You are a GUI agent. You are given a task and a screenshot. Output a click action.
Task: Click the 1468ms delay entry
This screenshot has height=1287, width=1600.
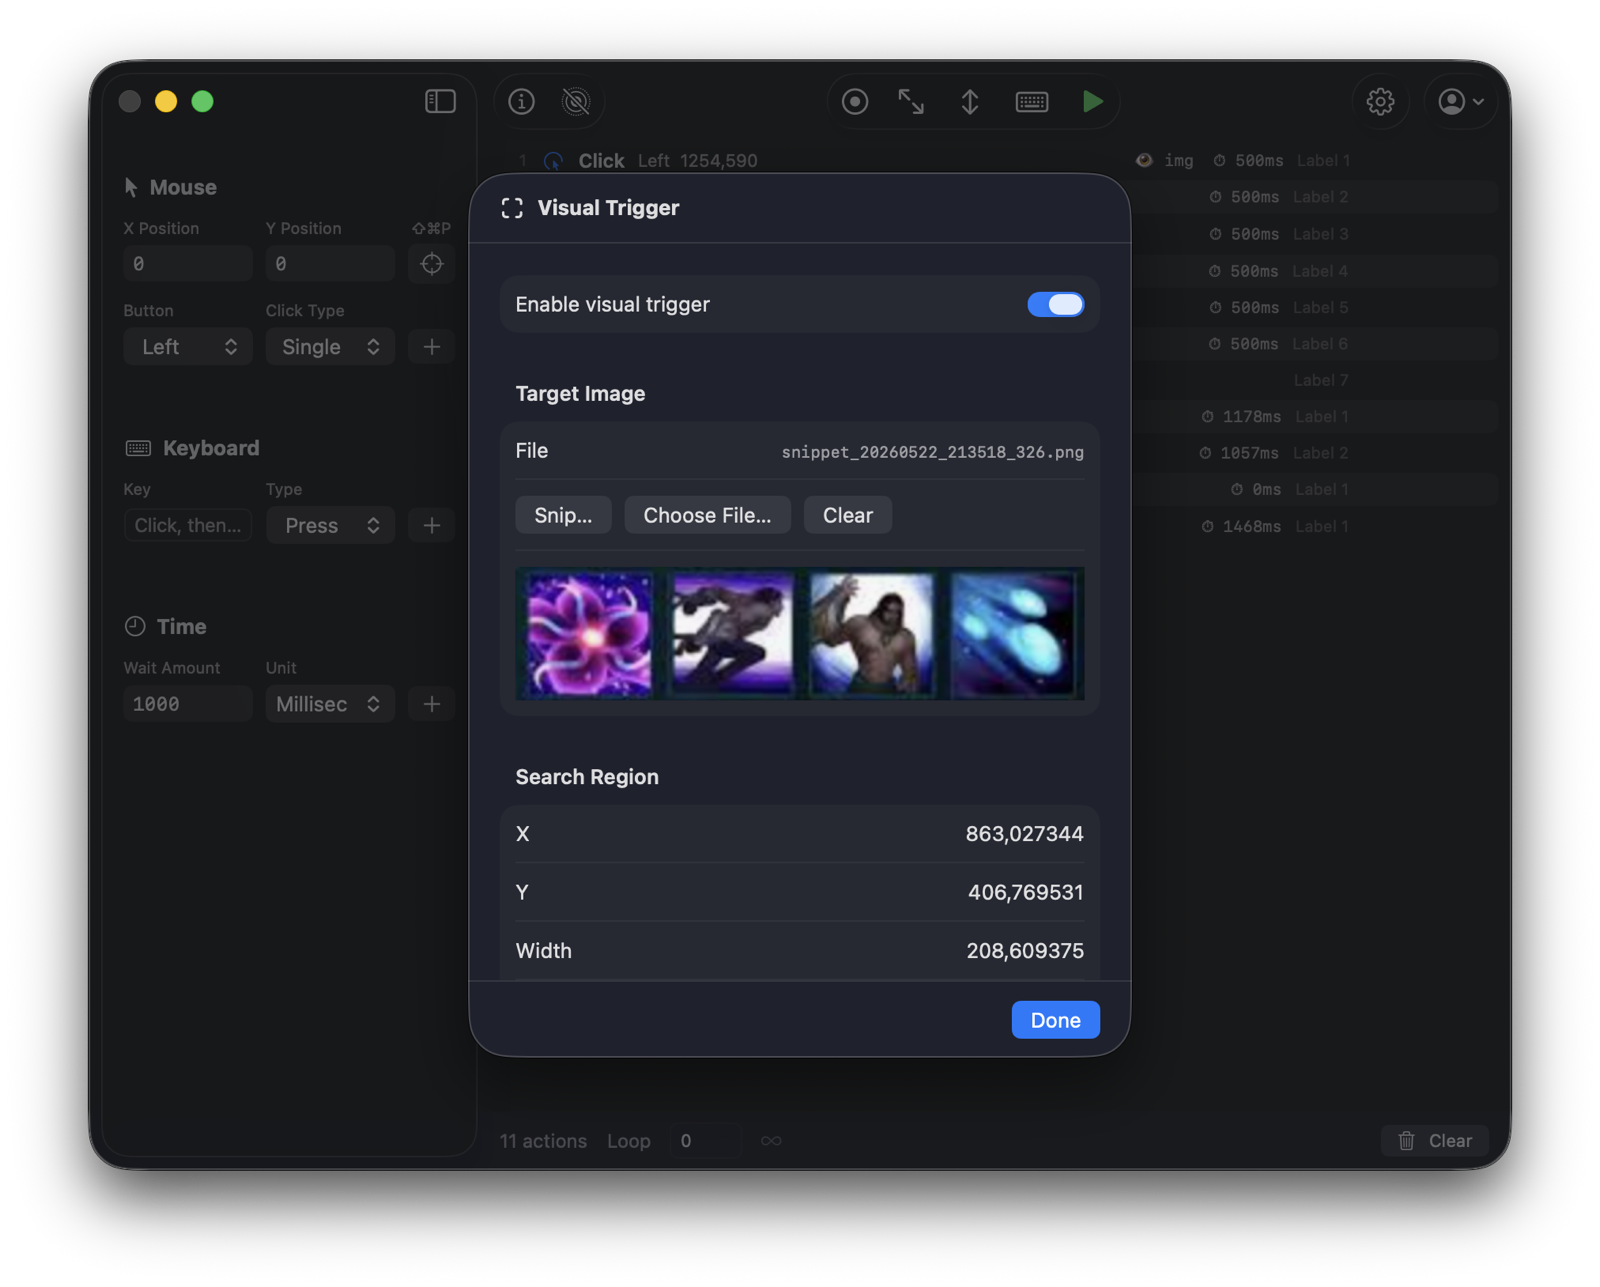tap(1241, 526)
